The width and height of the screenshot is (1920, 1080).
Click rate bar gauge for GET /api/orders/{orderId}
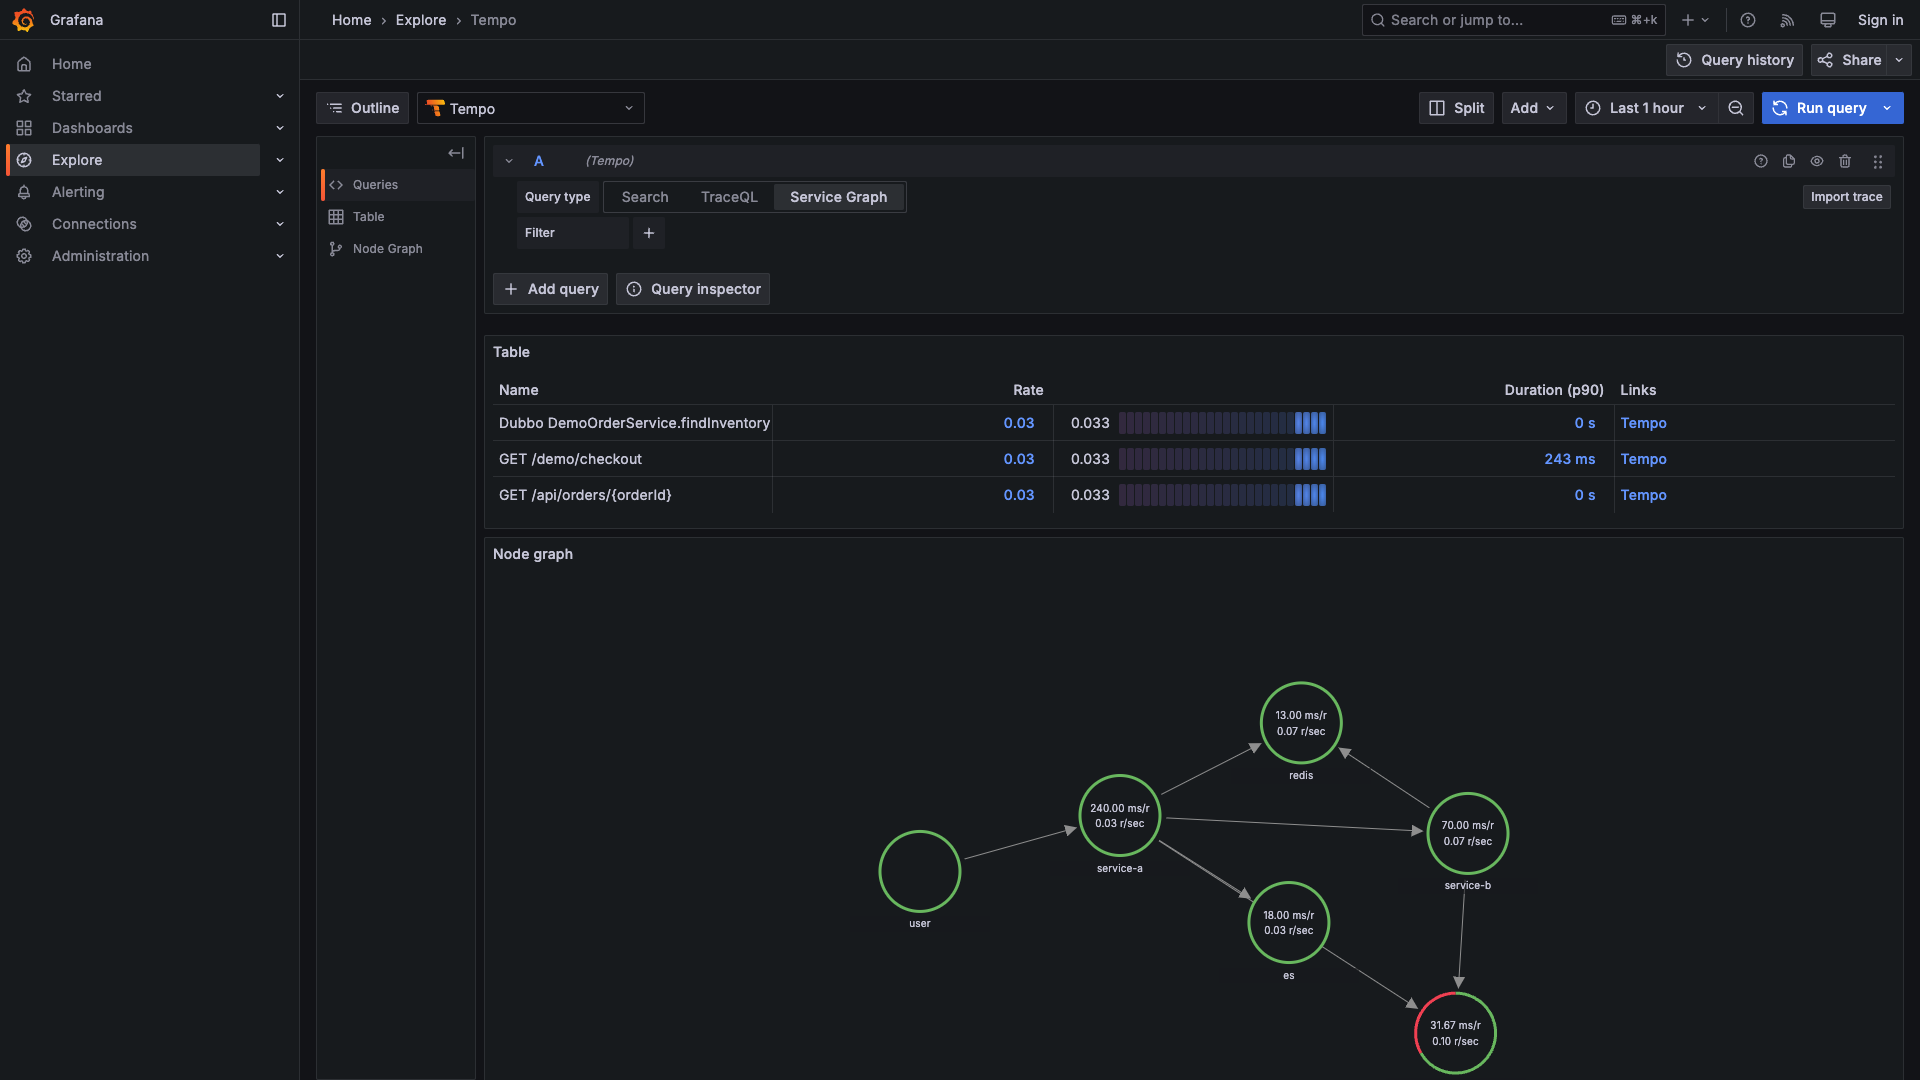click(1222, 495)
